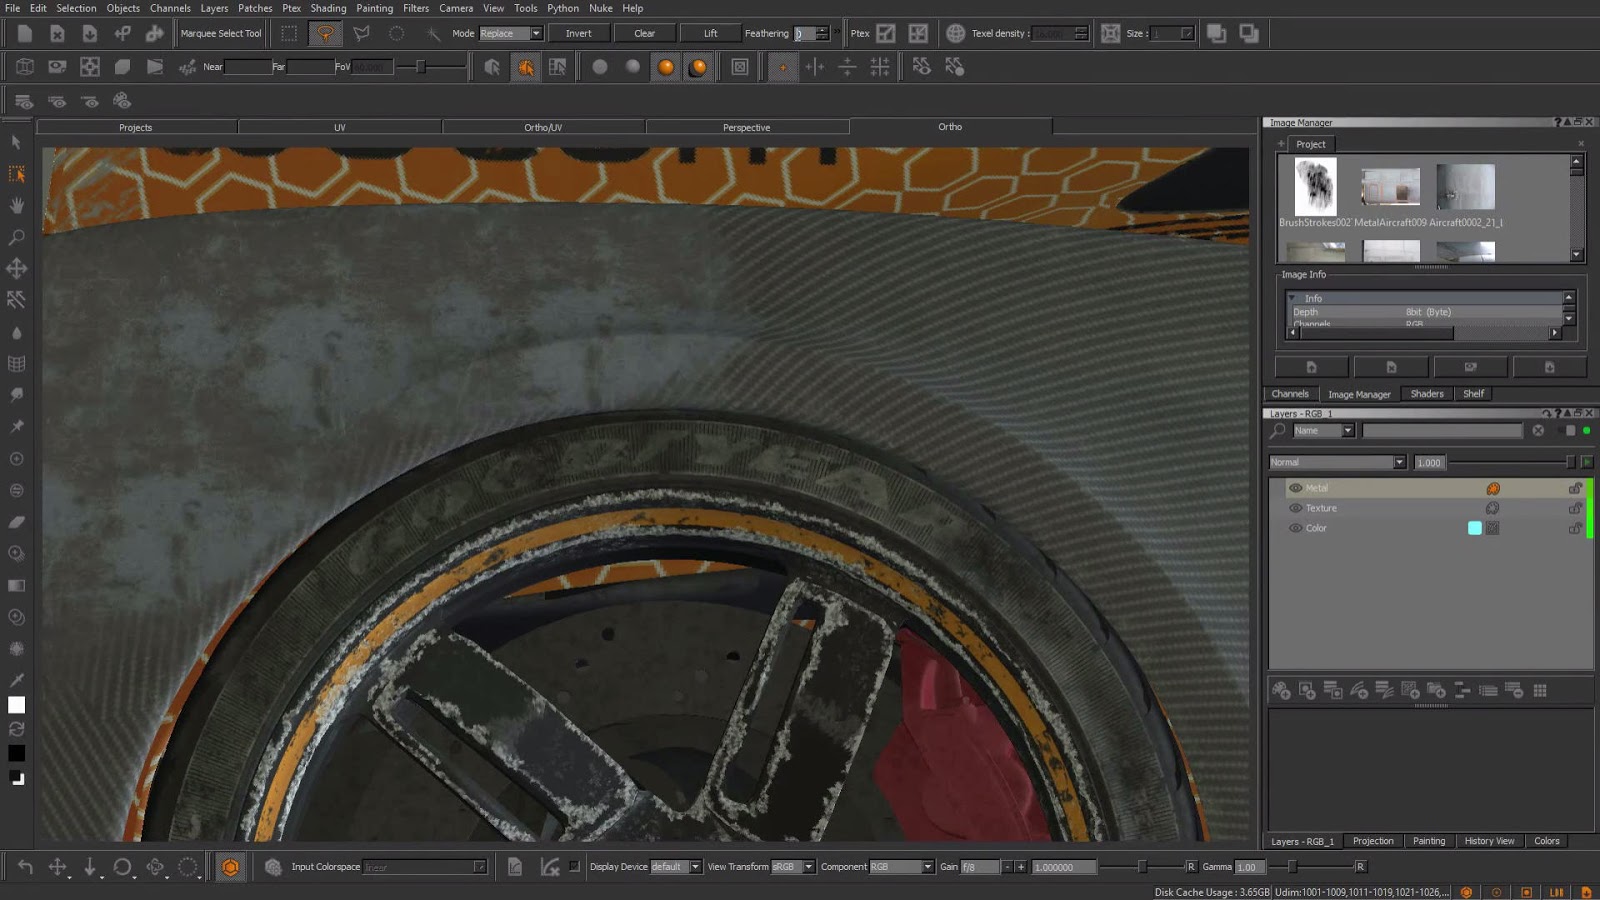Image resolution: width=1600 pixels, height=900 pixels.
Task: Hide the Metal layer
Action: point(1296,488)
